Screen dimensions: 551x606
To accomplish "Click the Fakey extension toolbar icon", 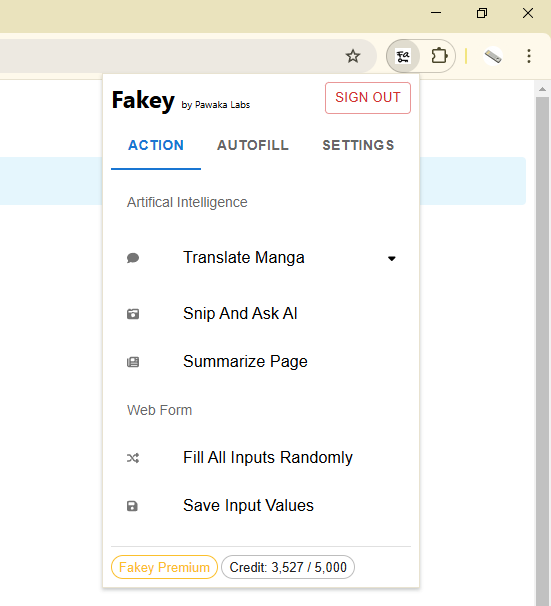I will click(403, 56).
